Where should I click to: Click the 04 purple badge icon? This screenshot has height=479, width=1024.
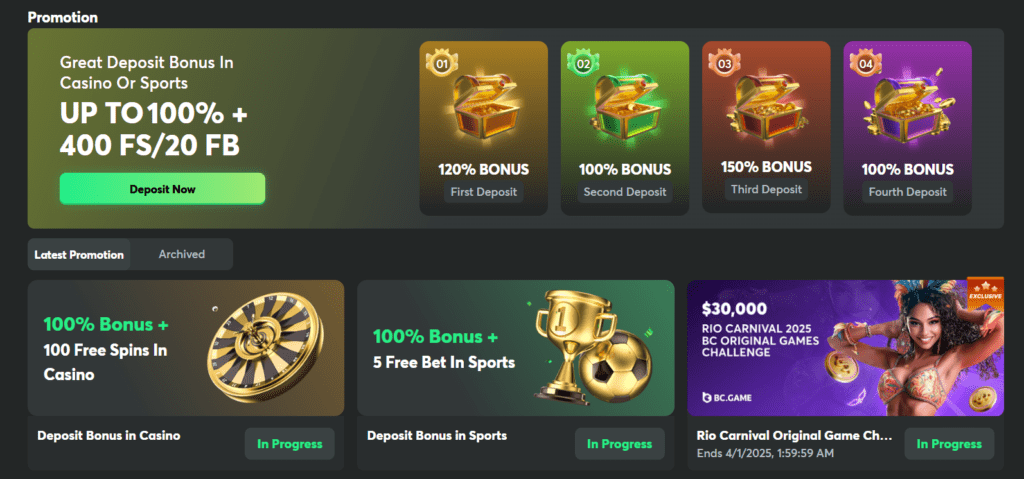pyautogui.click(x=865, y=64)
